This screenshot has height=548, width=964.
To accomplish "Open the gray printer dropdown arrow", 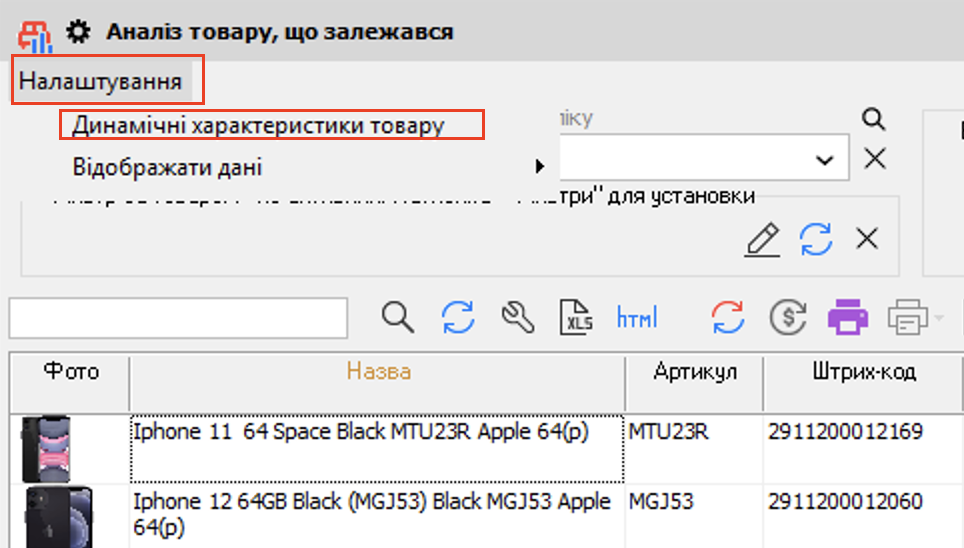I will [939, 319].
